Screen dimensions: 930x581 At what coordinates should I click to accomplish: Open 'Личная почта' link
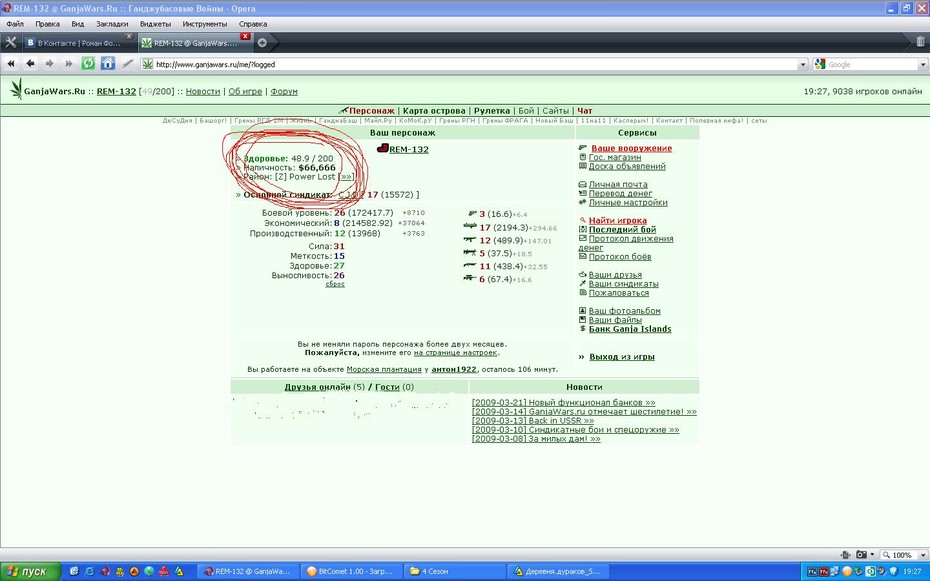pyautogui.click(x=618, y=184)
